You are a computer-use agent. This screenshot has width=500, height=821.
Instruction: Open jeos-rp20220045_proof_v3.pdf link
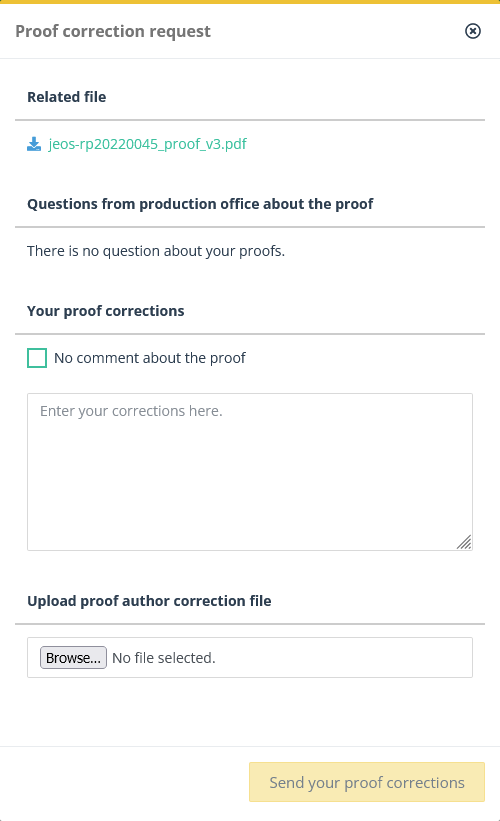coord(148,144)
